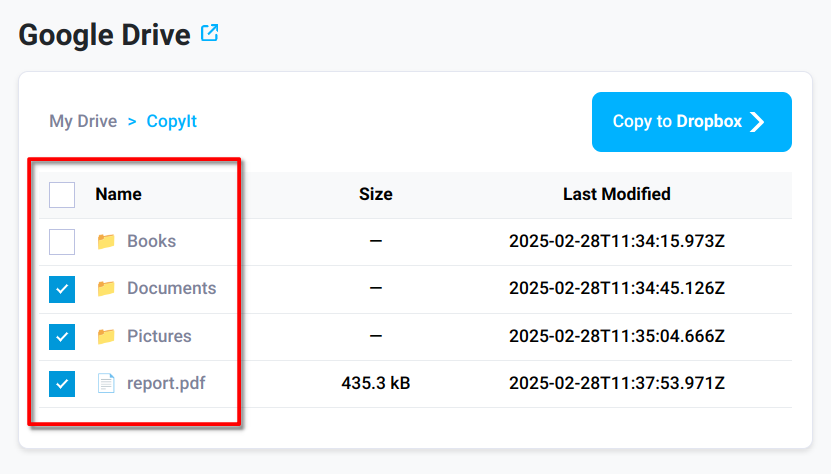Image resolution: width=831 pixels, height=474 pixels.
Task: Toggle the select-all checkbox beside Name
Action: click(62, 195)
